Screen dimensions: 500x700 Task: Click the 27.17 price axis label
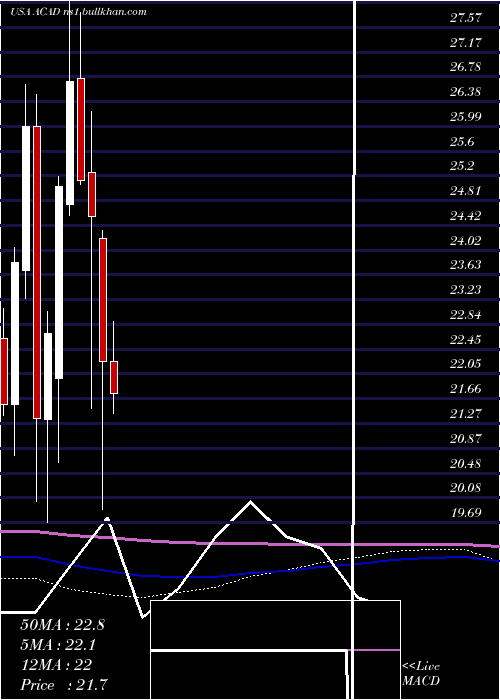click(x=466, y=42)
